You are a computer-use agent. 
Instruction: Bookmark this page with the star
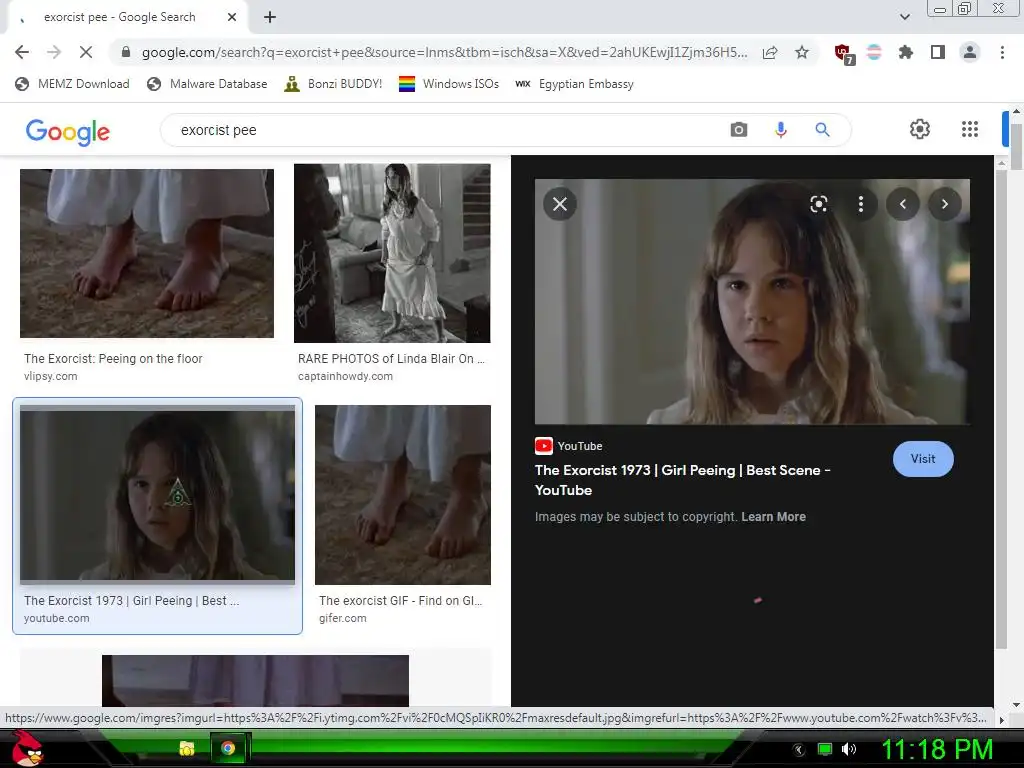[x=802, y=52]
